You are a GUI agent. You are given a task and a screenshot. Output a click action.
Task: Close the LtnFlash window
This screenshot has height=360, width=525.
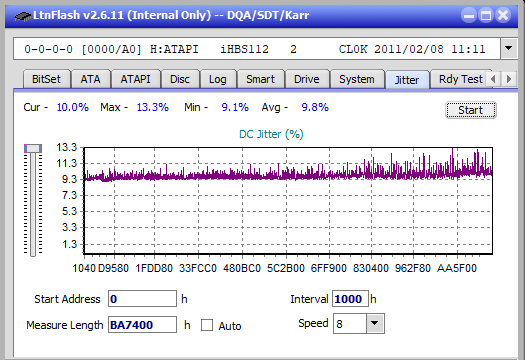click(x=503, y=15)
